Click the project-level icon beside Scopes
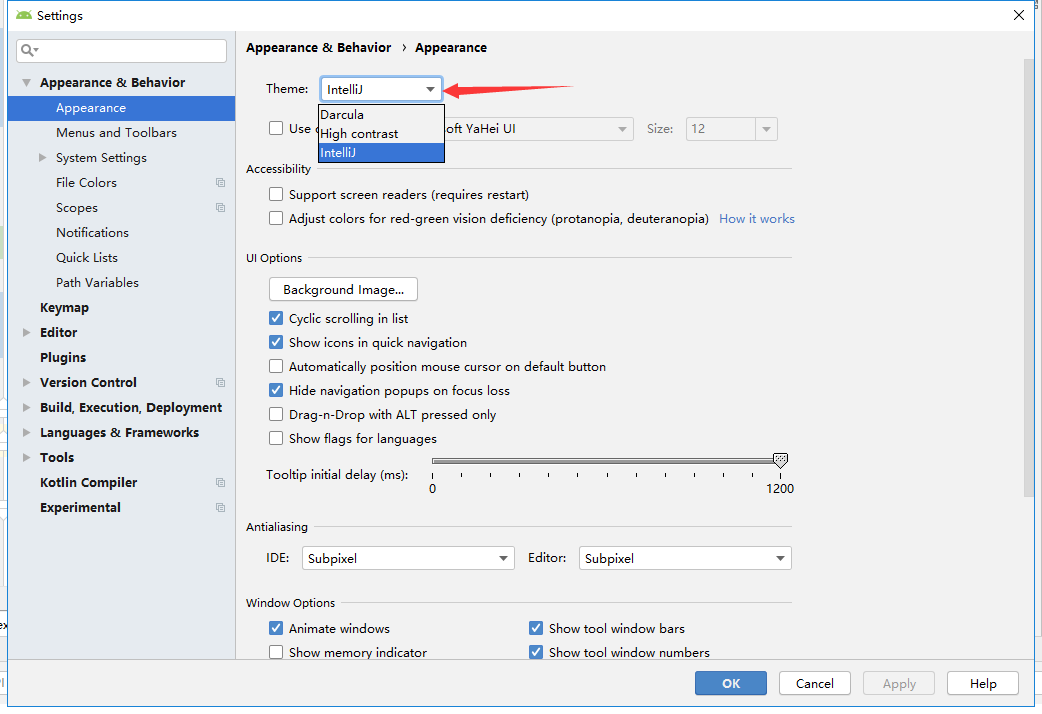The width and height of the screenshot is (1042, 714). click(220, 208)
